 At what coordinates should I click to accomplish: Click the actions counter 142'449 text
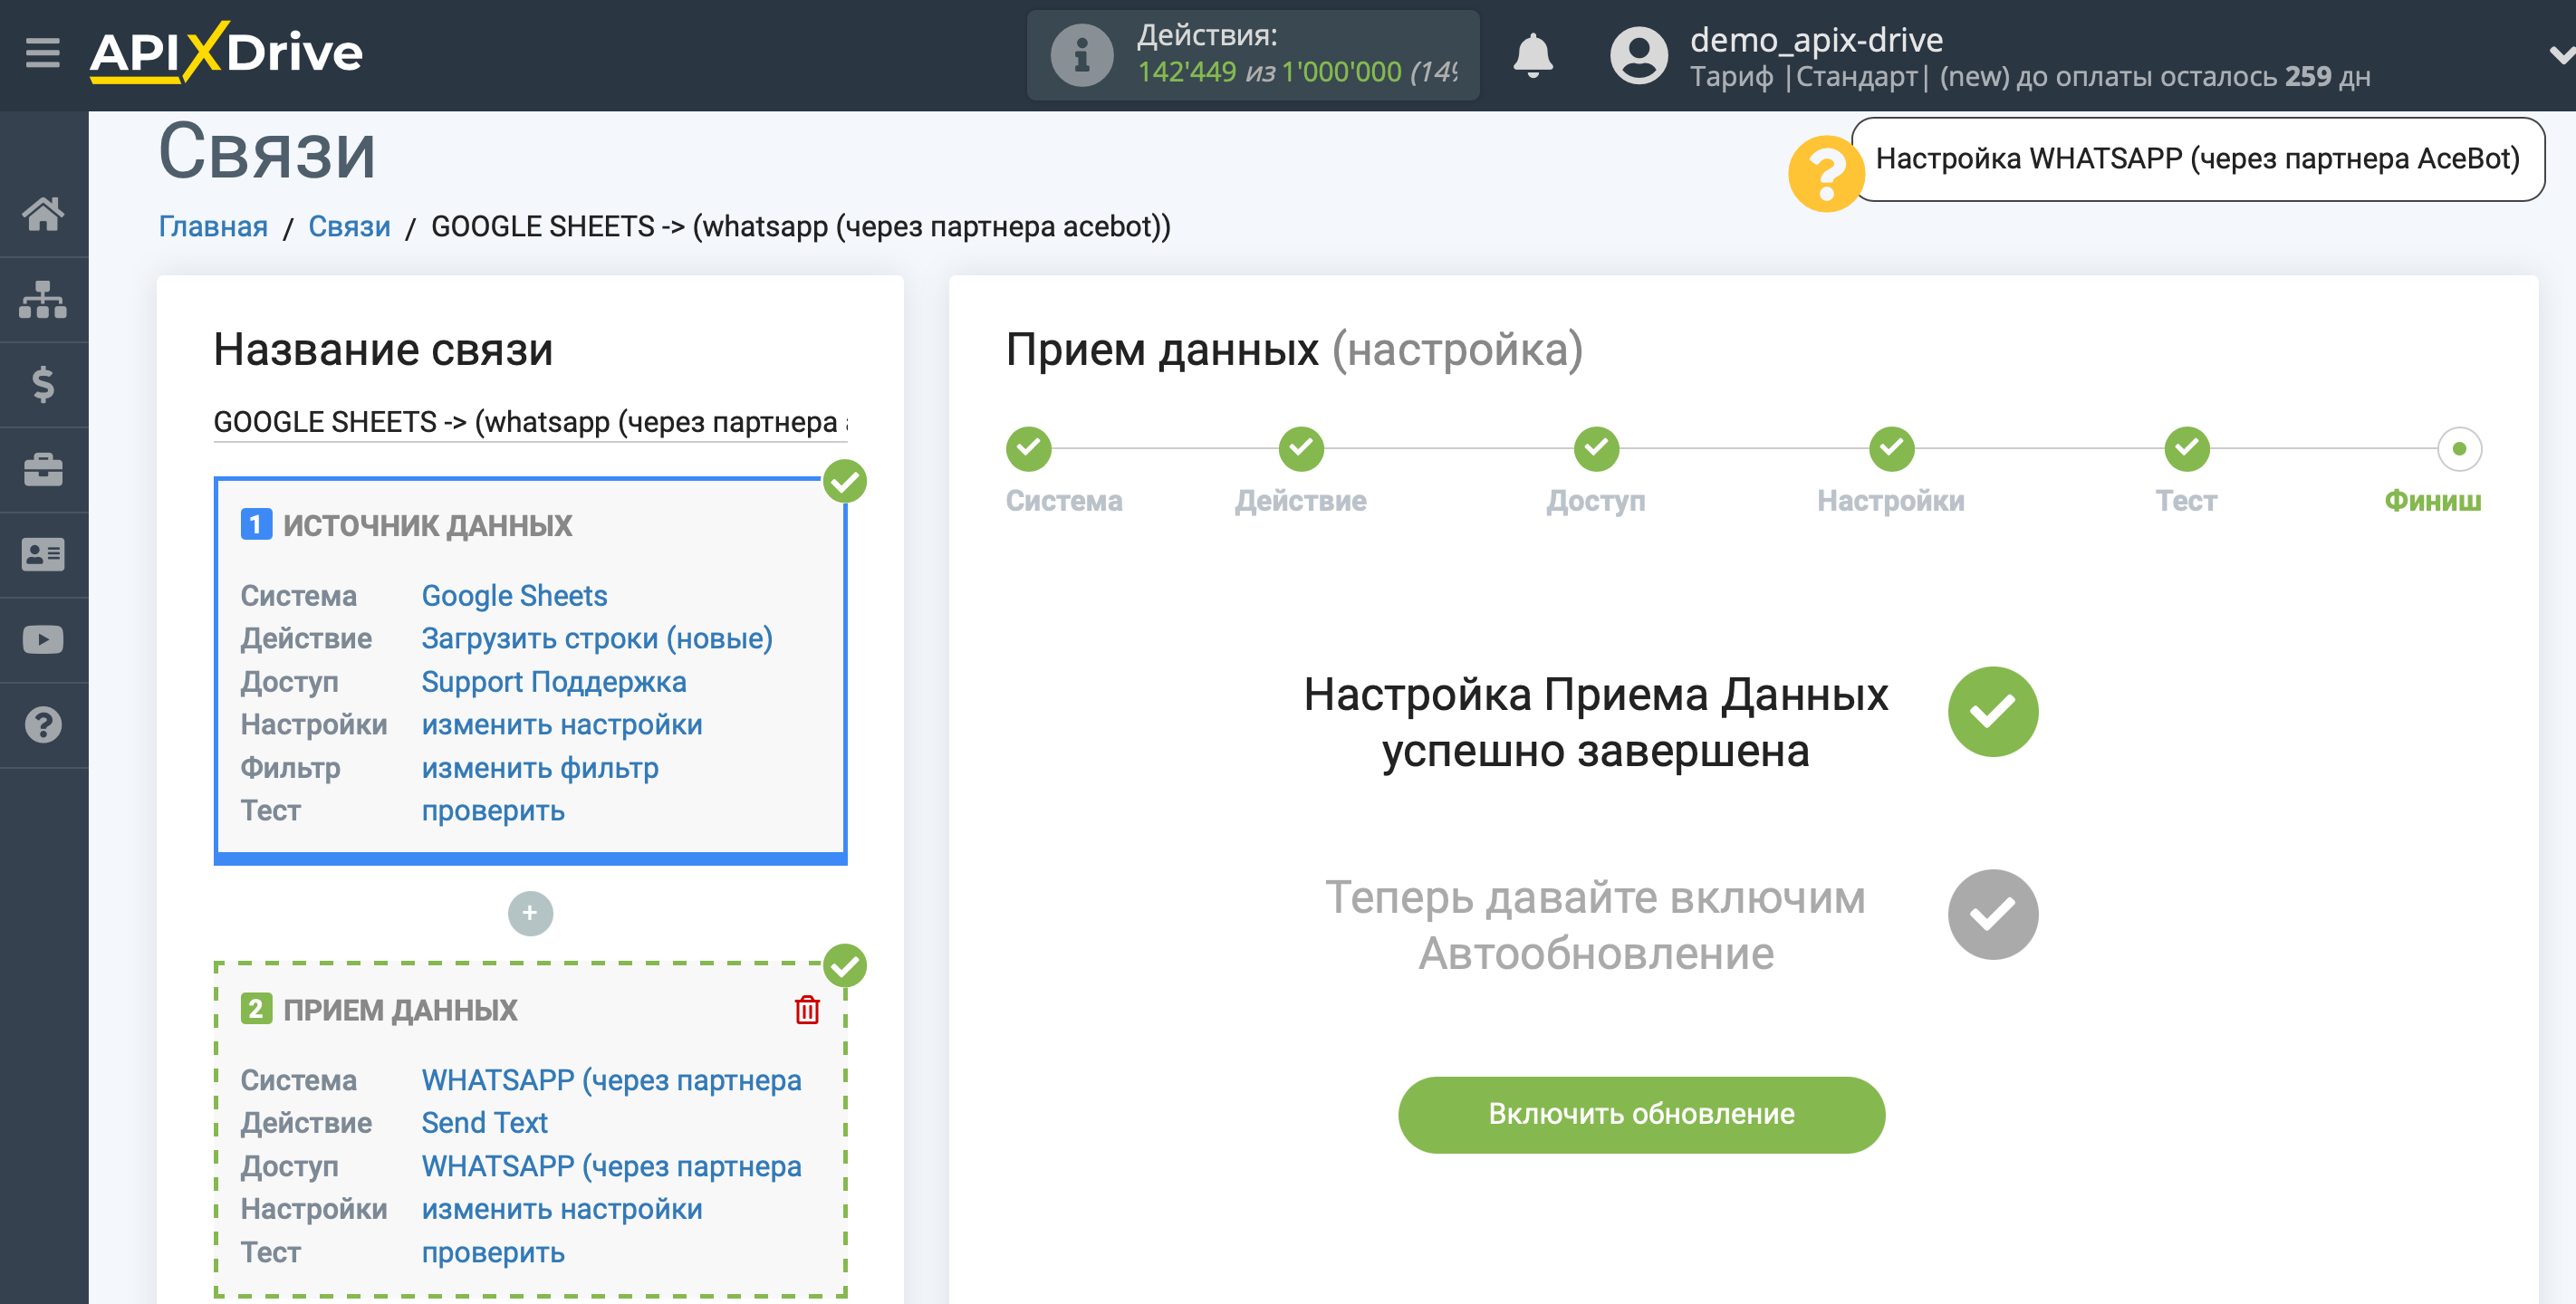pos(1186,72)
